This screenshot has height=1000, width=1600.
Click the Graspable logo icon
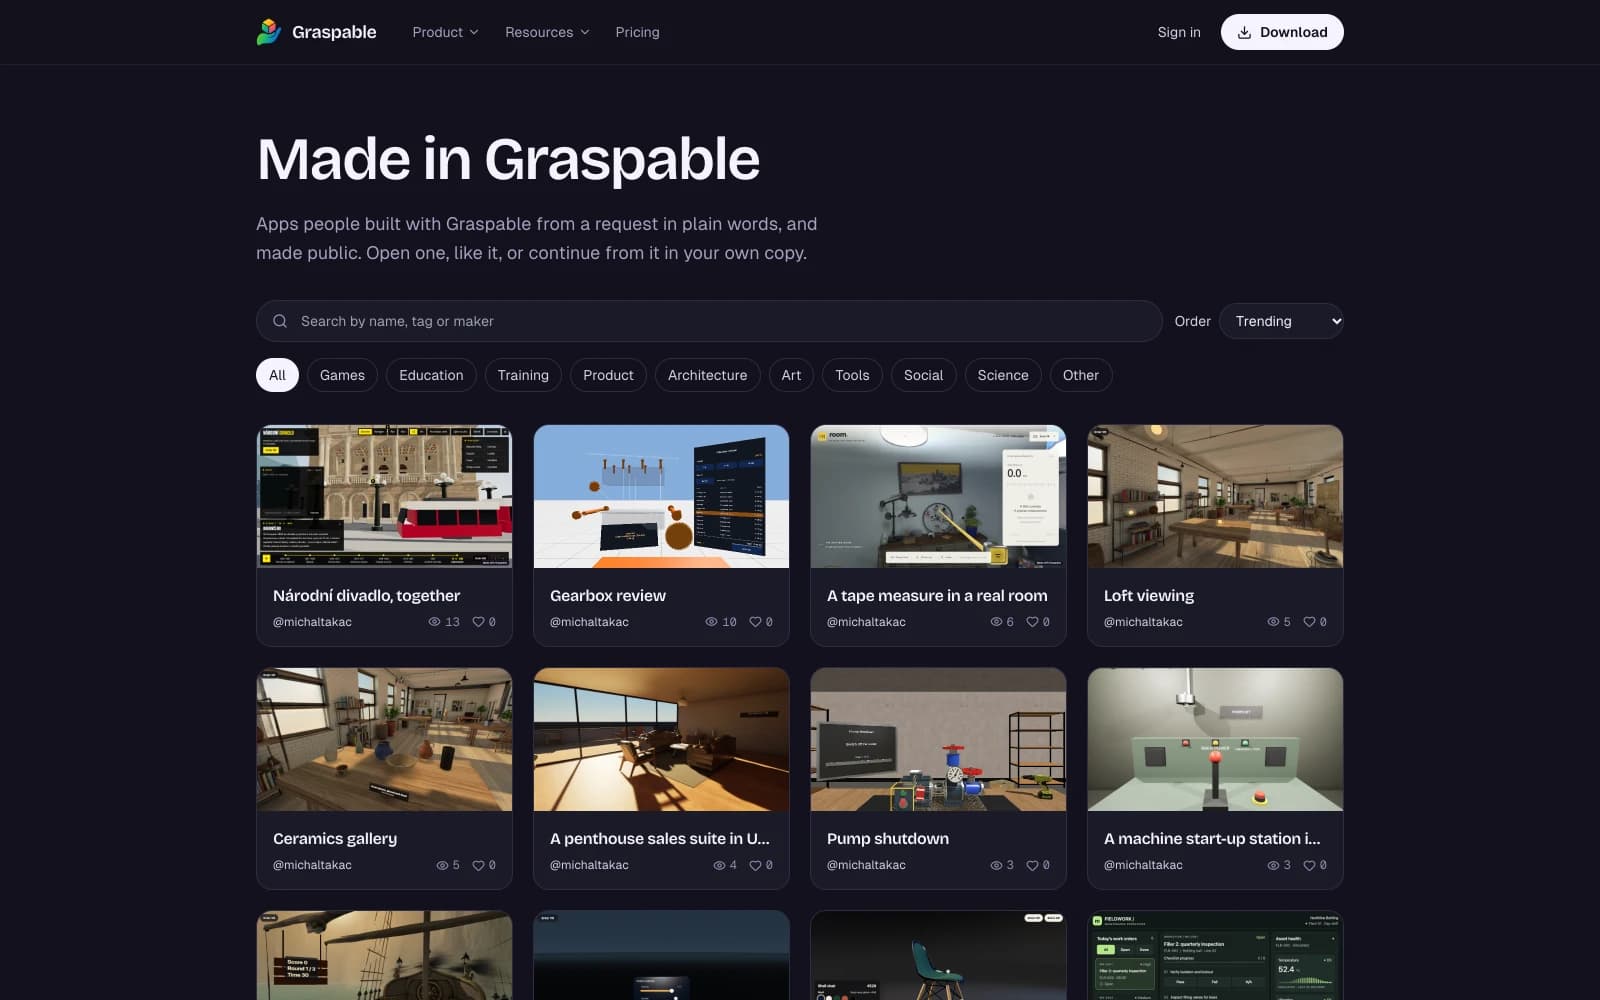[x=269, y=32]
